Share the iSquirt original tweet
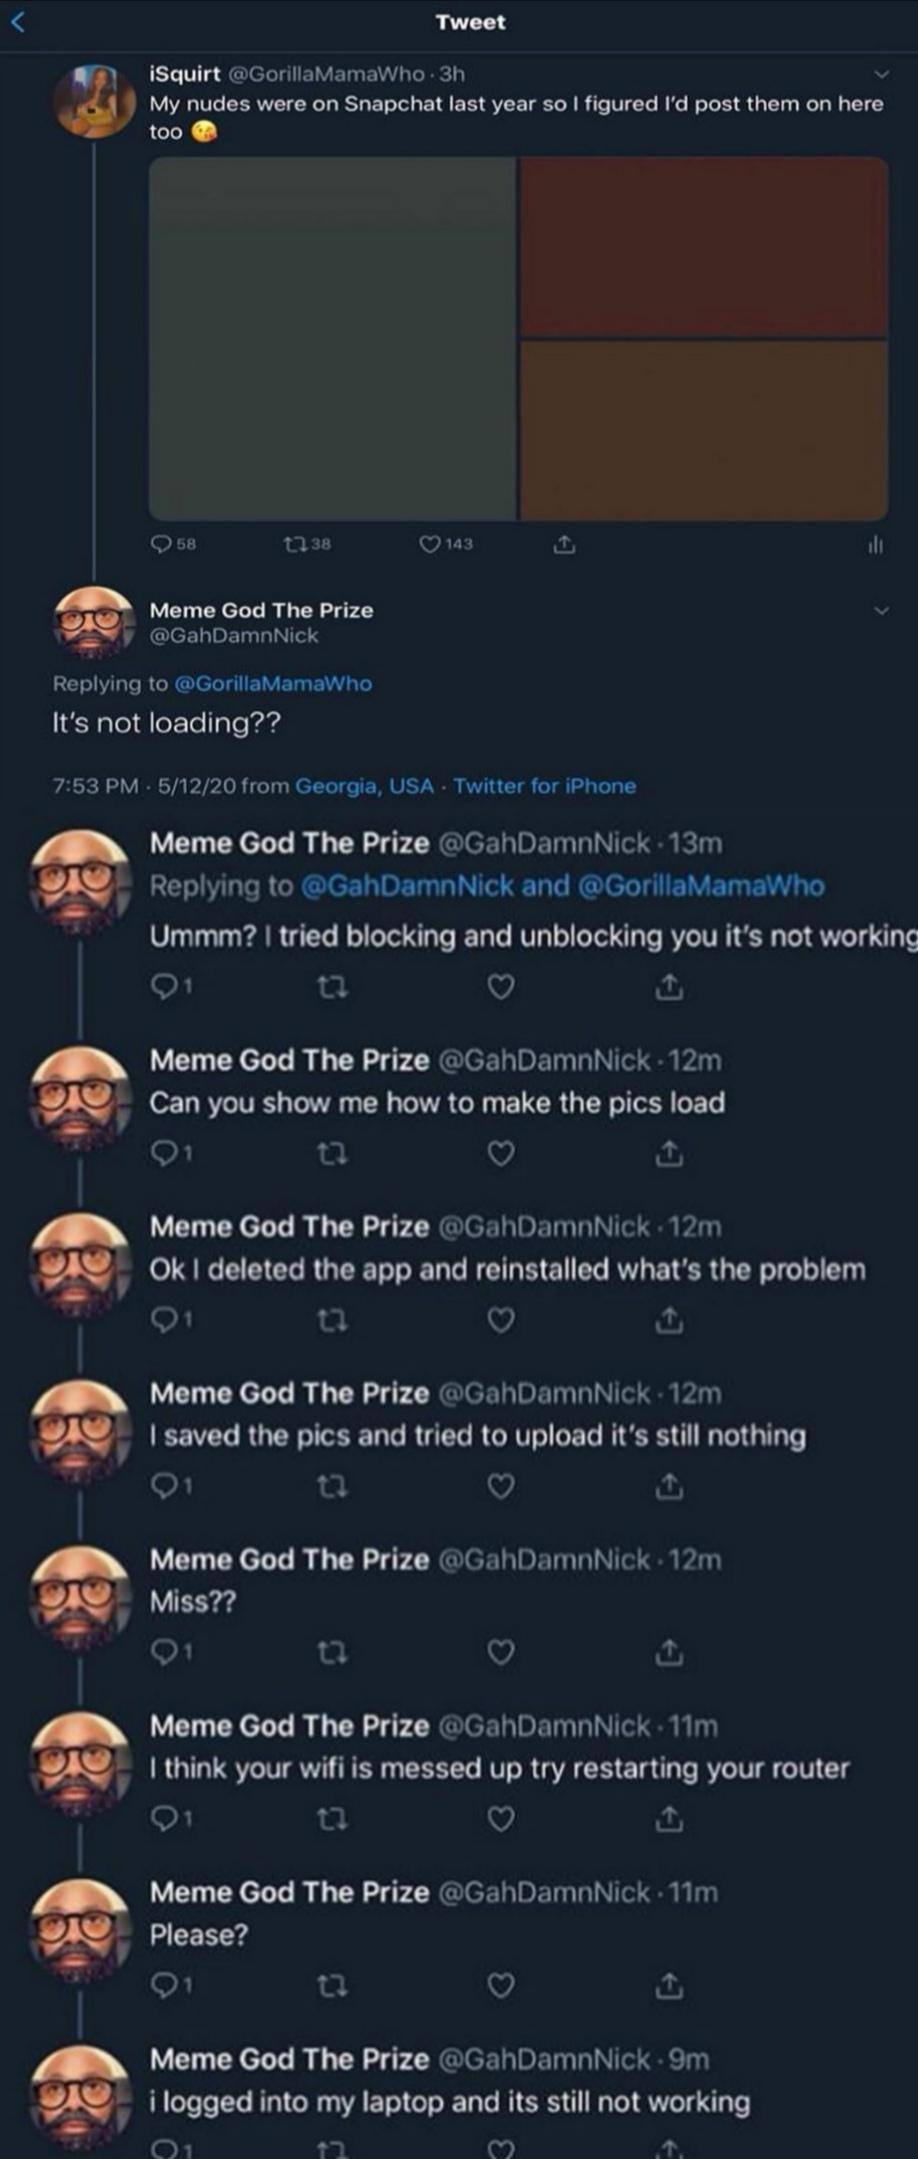The image size is (918, 2159). [564, 544]
